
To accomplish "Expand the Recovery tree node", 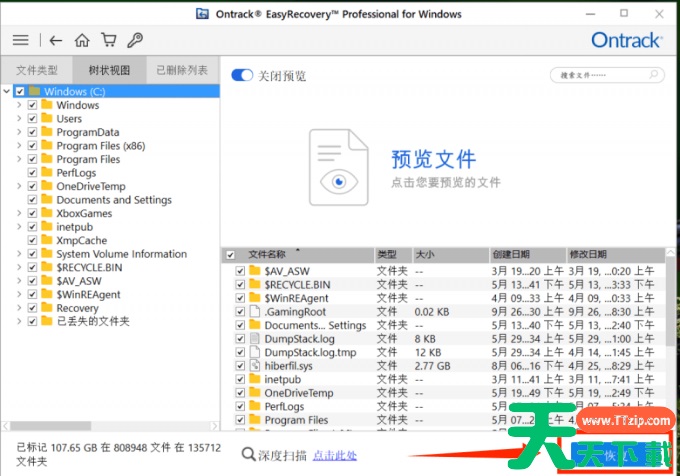I will tap(19, 307).
